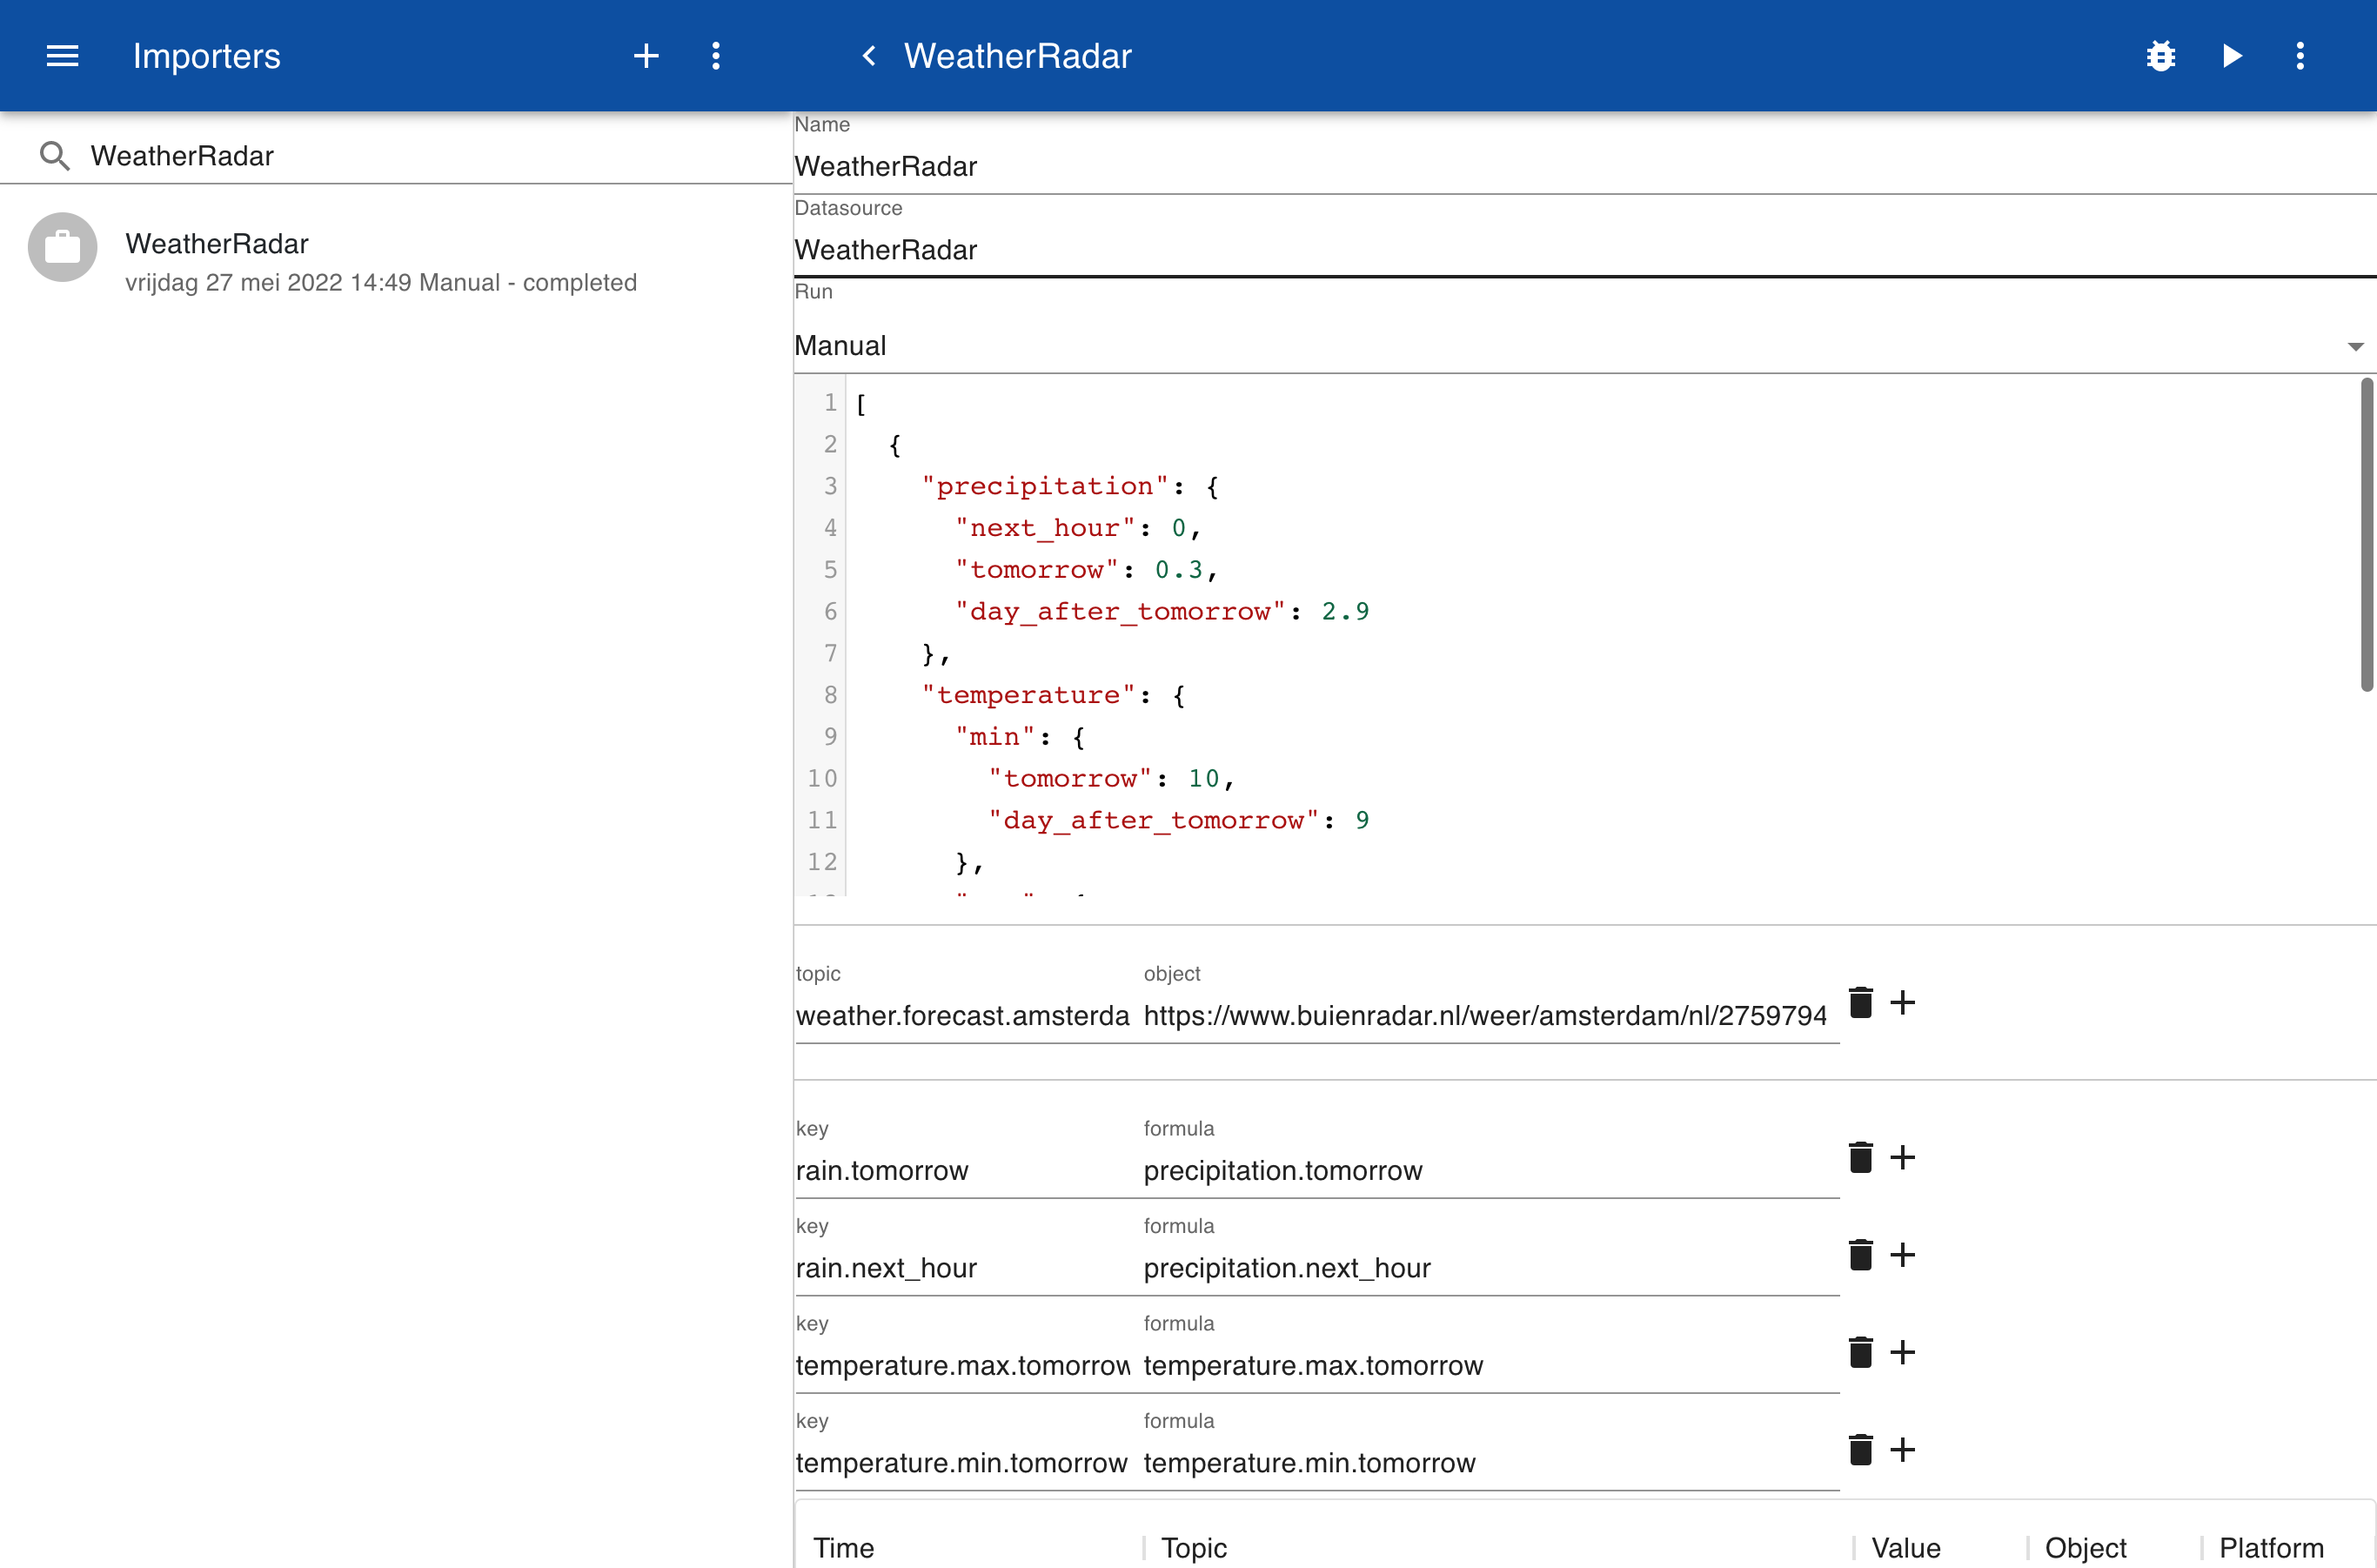Screen dimensions: 2377x1568
Task: Click line 10 "tomorrow": 10 in editor
Action: pyautogui.click(x=1112, y=778)
